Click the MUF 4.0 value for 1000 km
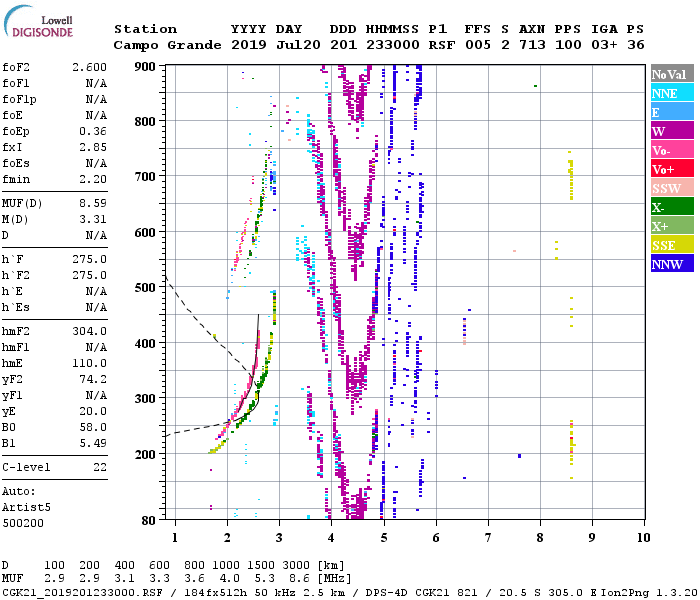The image size is (700, 600). [229, 579]
